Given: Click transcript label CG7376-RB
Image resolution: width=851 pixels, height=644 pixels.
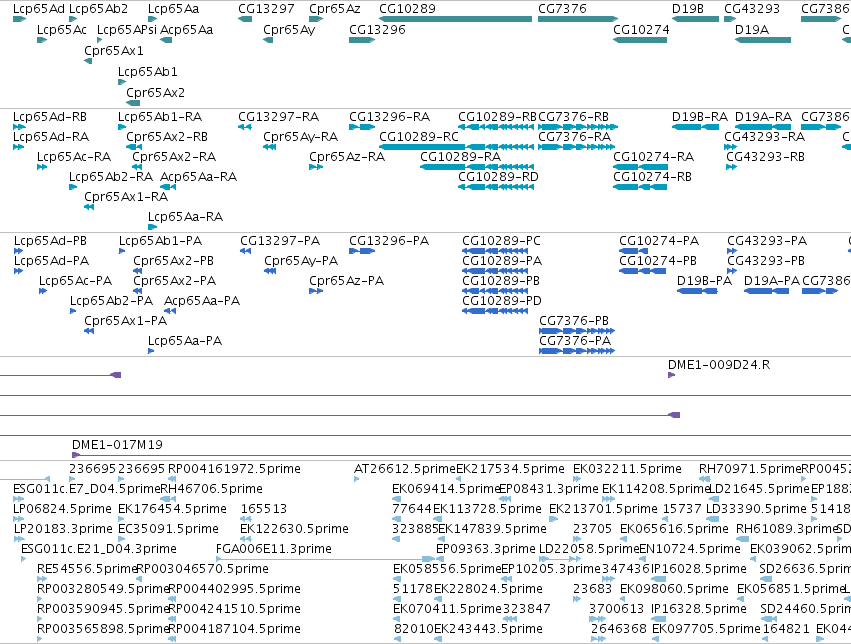Looking at the screenshot, I should click(x=573, y=117).
